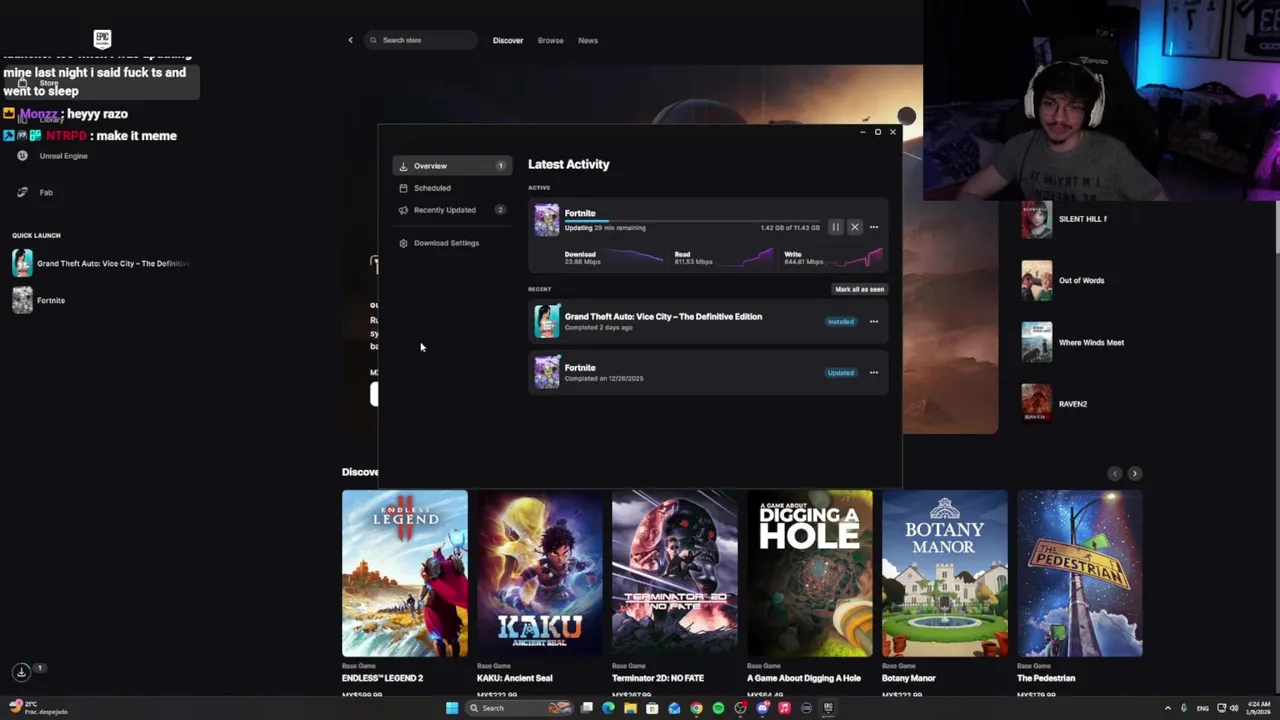Open the Windows Start menu
1280x720 pixels.
452,708
